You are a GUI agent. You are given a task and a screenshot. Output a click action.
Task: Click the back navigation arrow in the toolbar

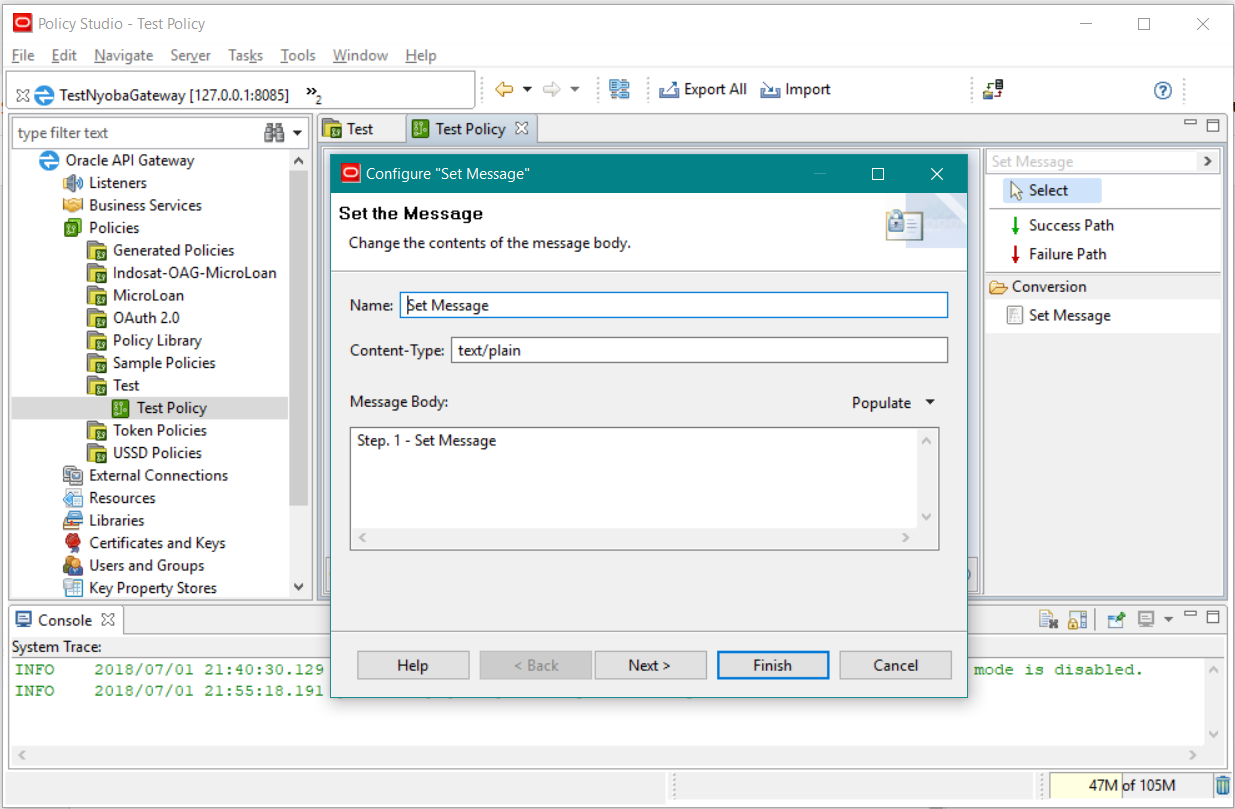(x=504, y=90)
